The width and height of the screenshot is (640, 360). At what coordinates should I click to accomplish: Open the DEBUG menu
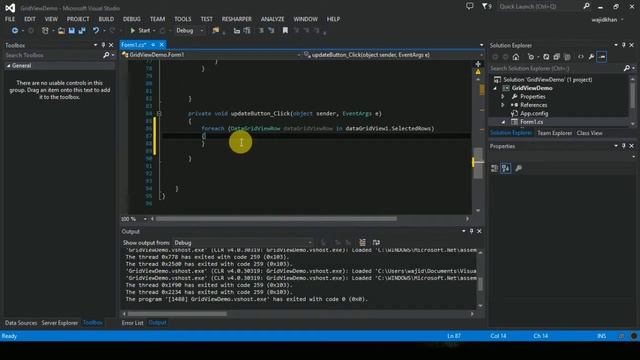(131, 19)
